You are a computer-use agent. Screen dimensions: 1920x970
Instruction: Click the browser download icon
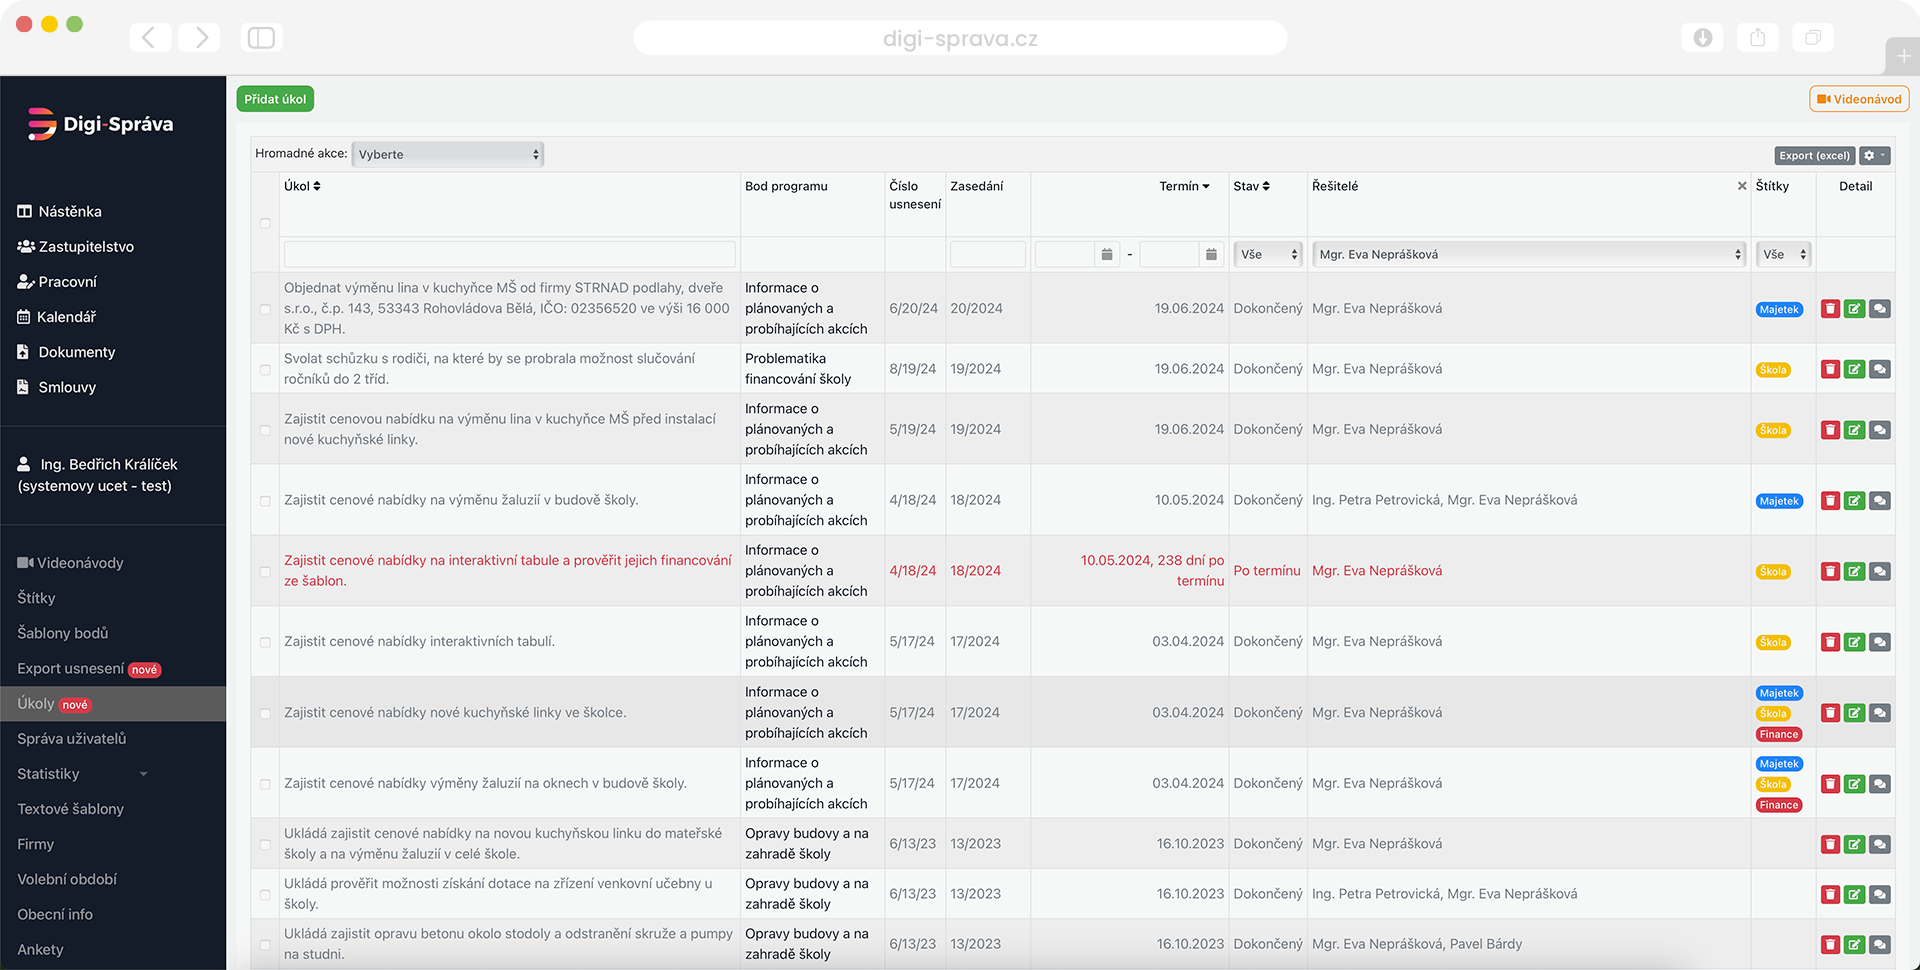(x=1702, y=38)
